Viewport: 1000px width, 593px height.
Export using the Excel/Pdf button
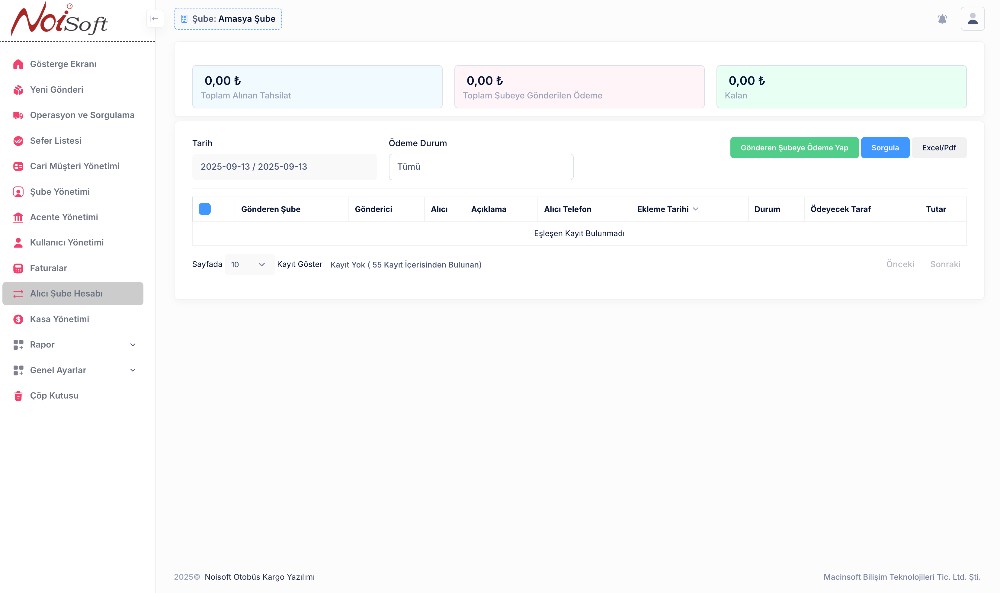939,148
